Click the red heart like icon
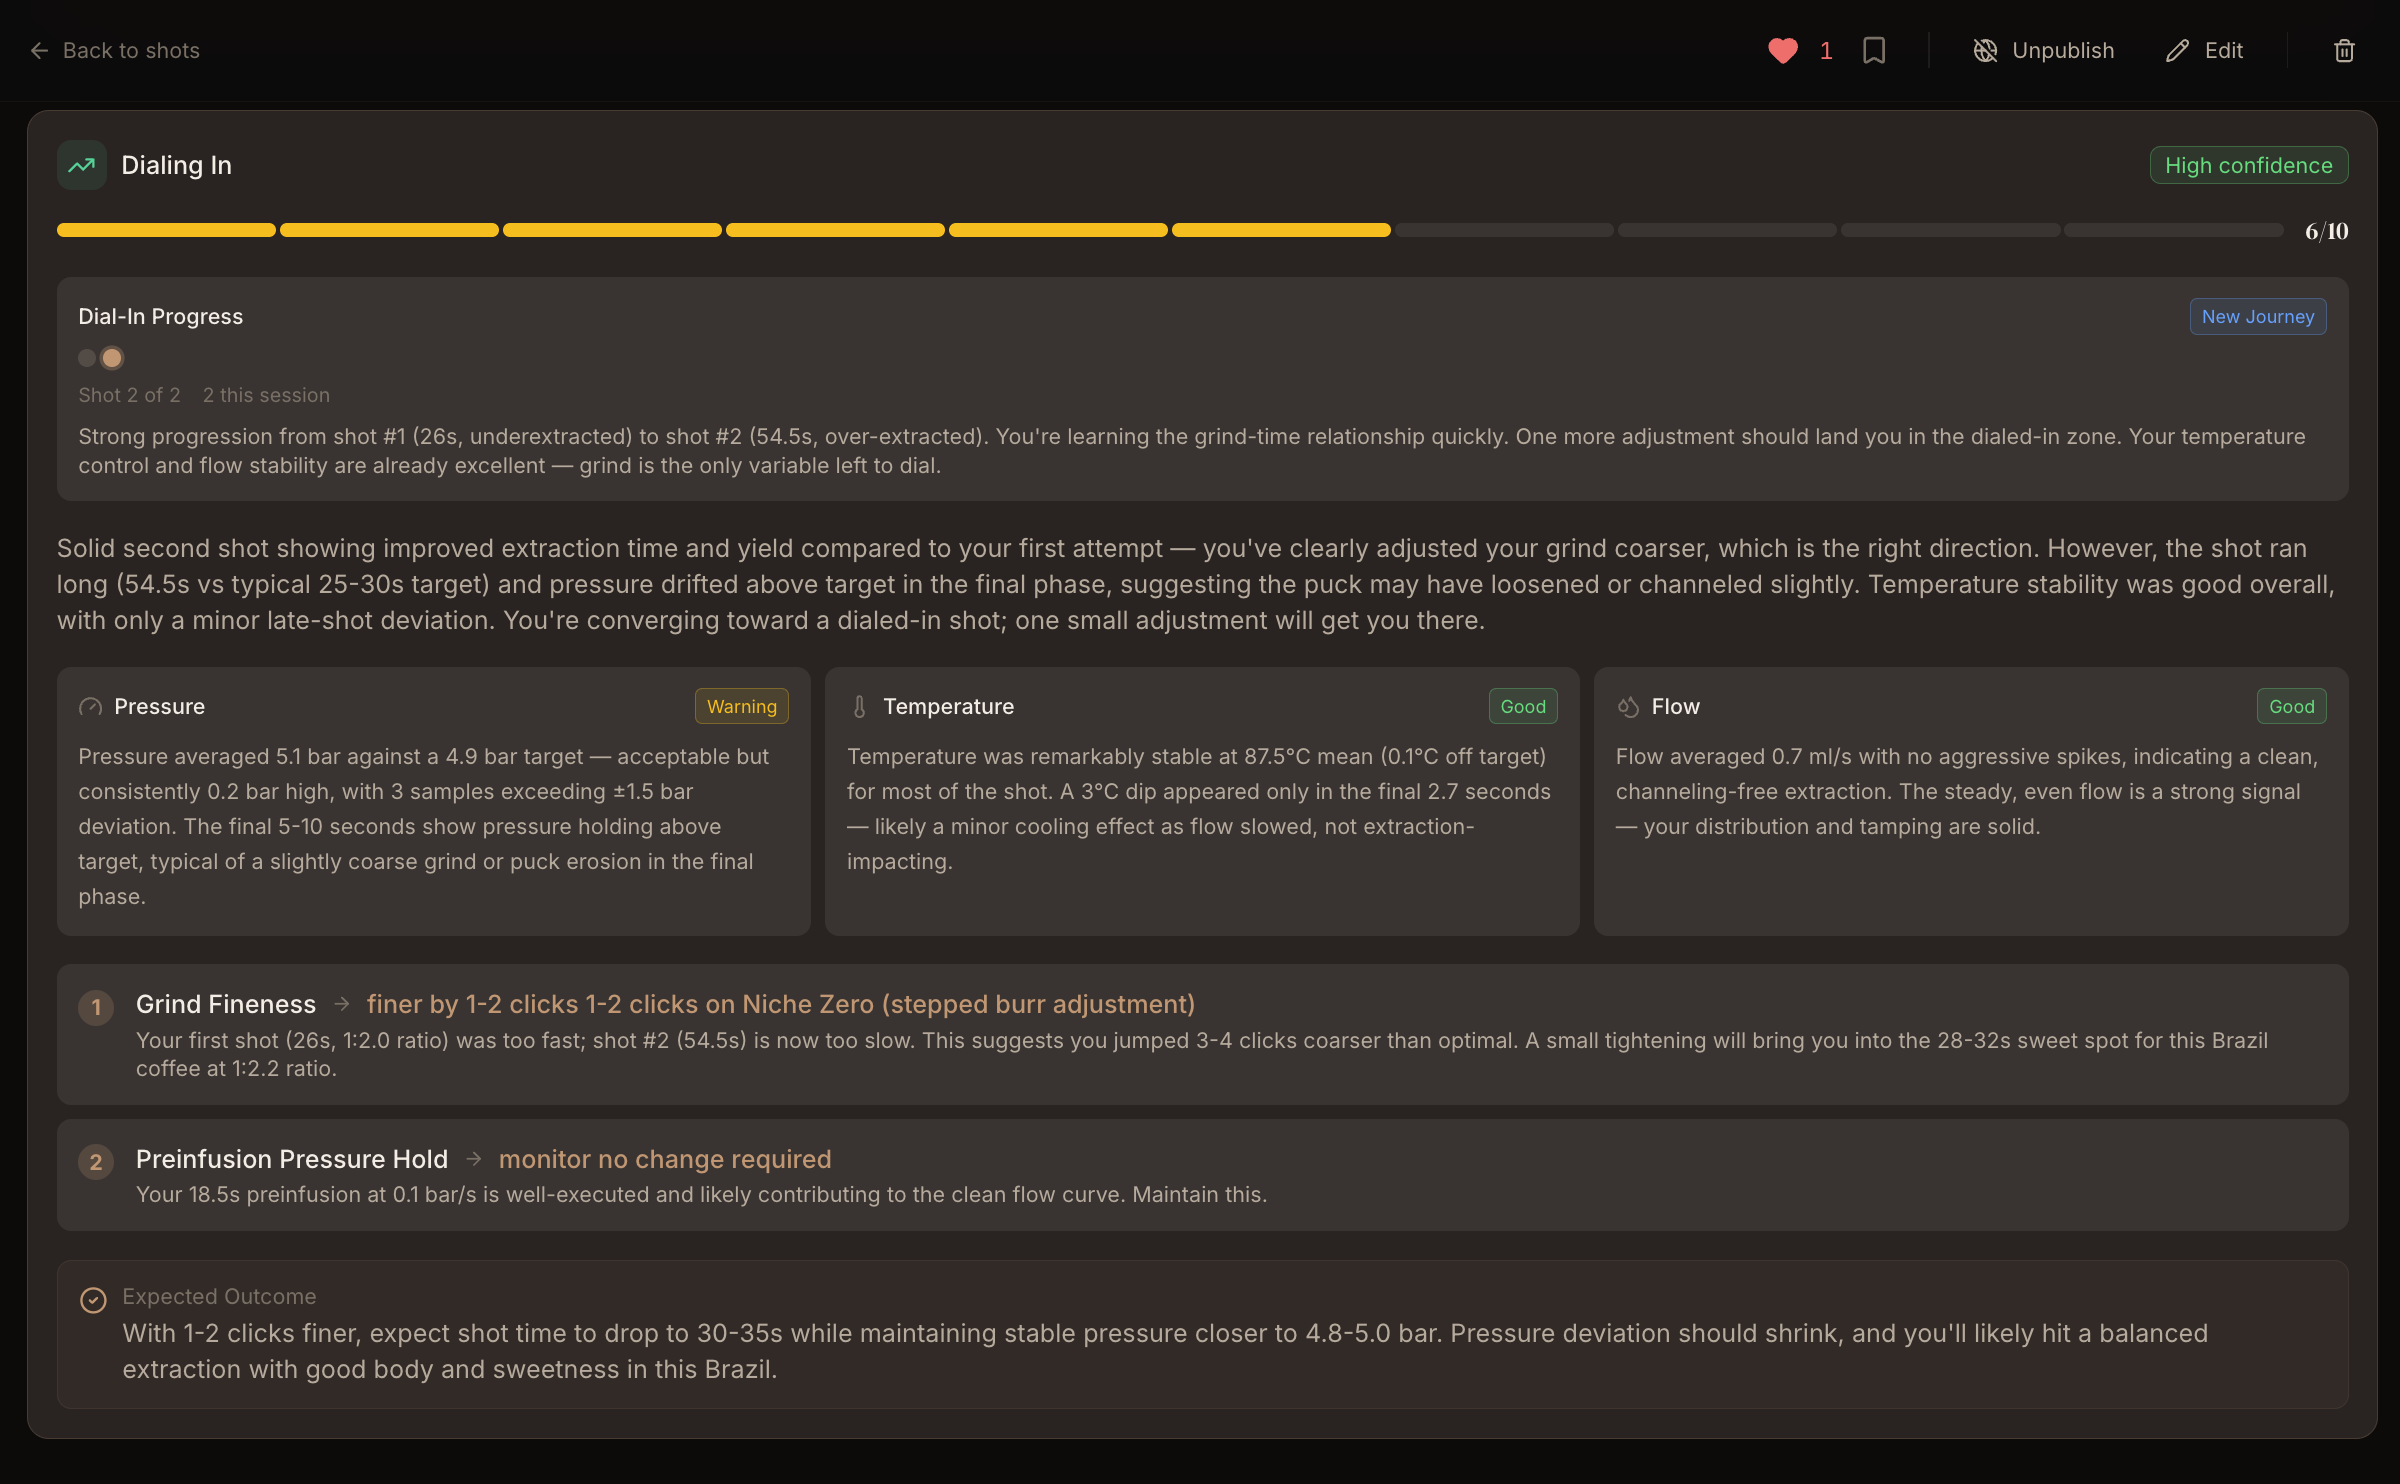Screen dimensions: 2400x1484 point(1782,51)
